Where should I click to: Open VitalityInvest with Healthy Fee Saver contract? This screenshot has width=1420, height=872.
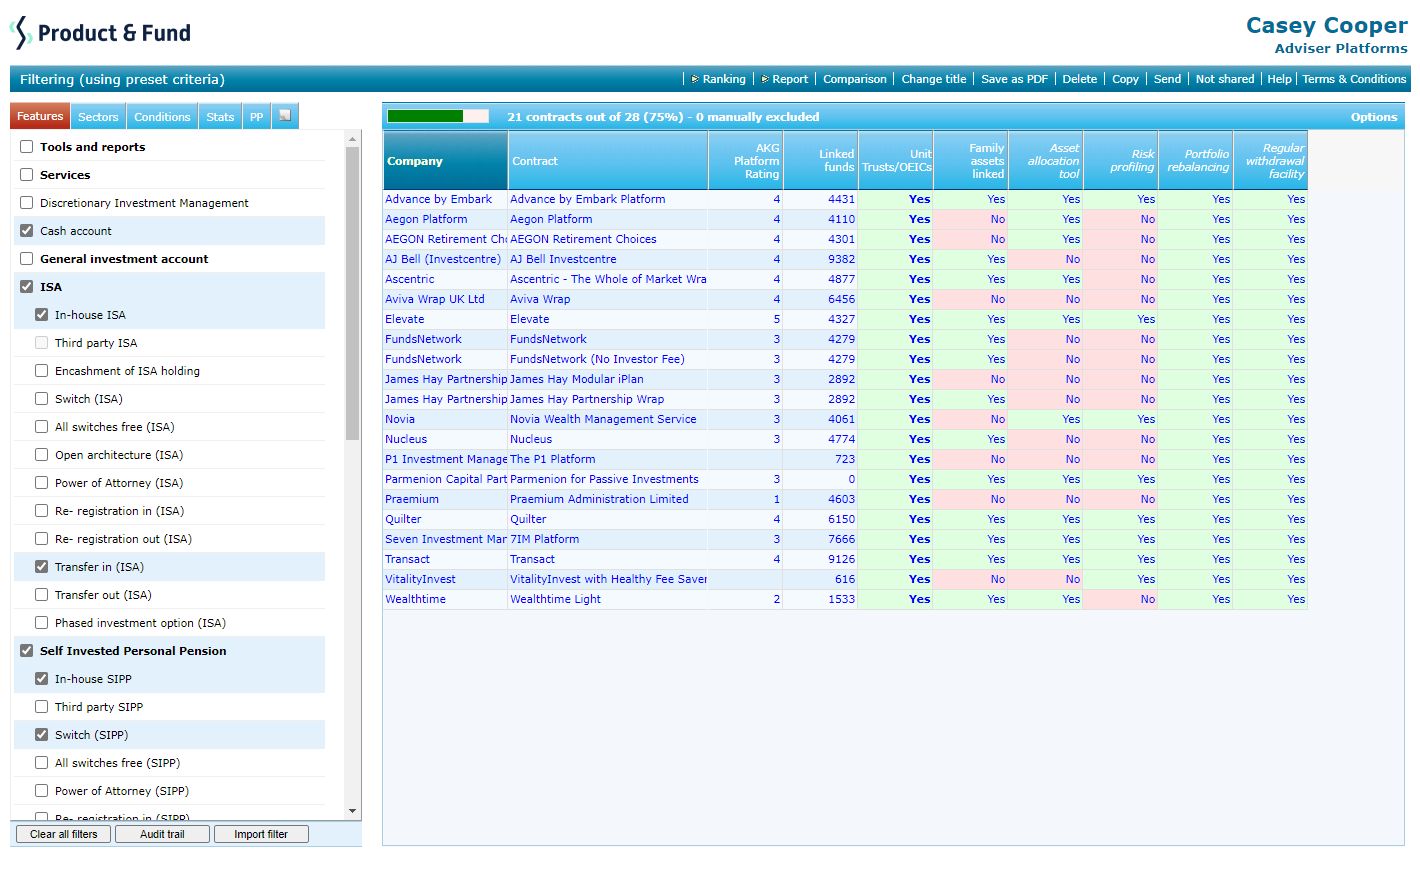(608, 579)
